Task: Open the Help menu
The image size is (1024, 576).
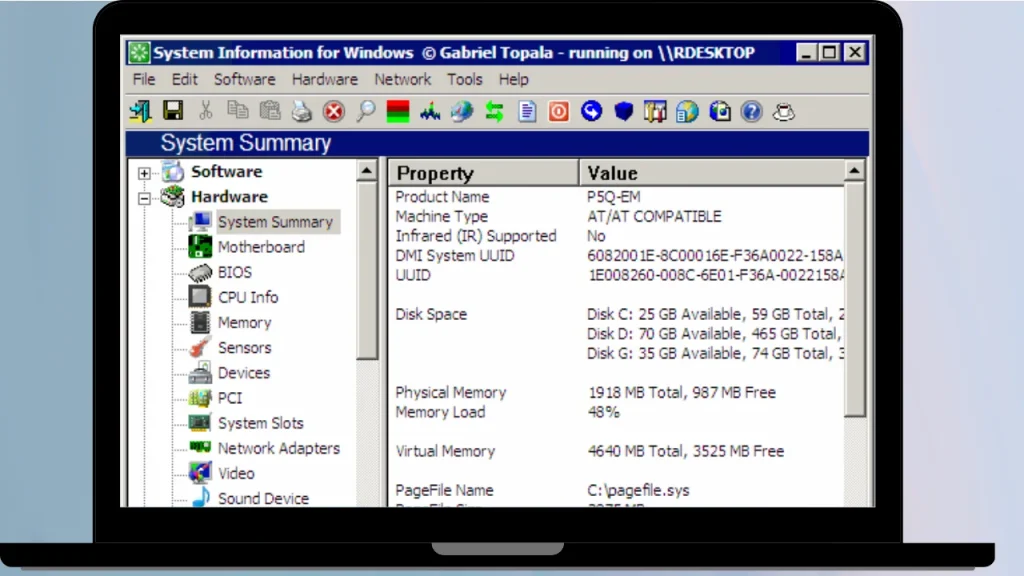Action: click(513, 80)
